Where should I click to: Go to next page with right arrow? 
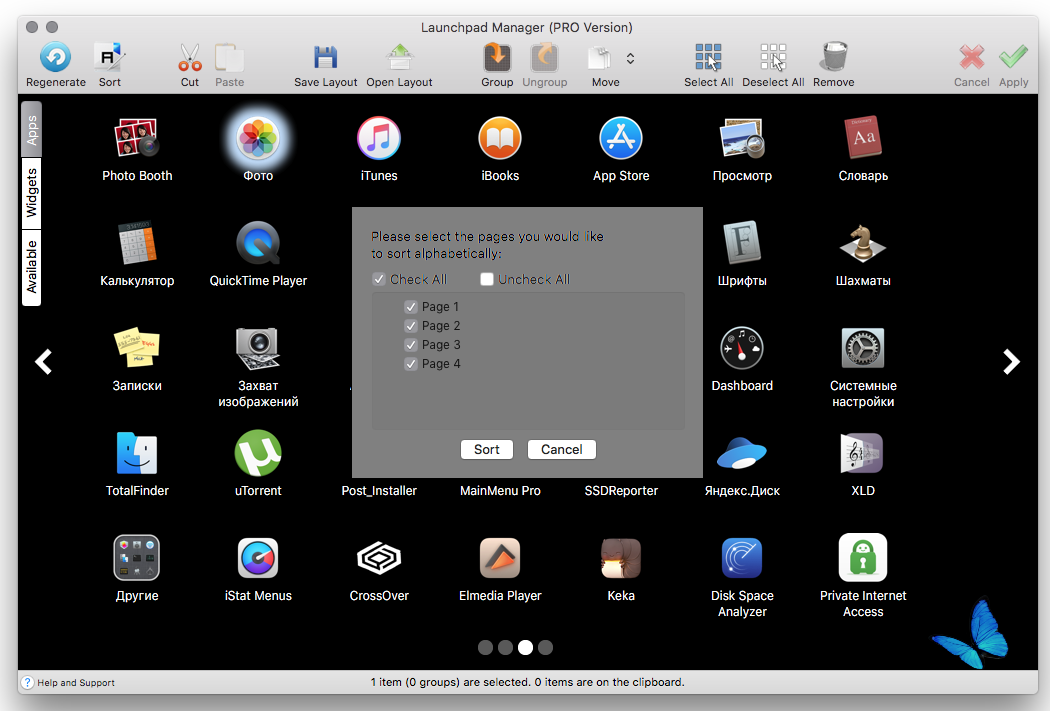pyautogui.click(x=1011, y=362)
